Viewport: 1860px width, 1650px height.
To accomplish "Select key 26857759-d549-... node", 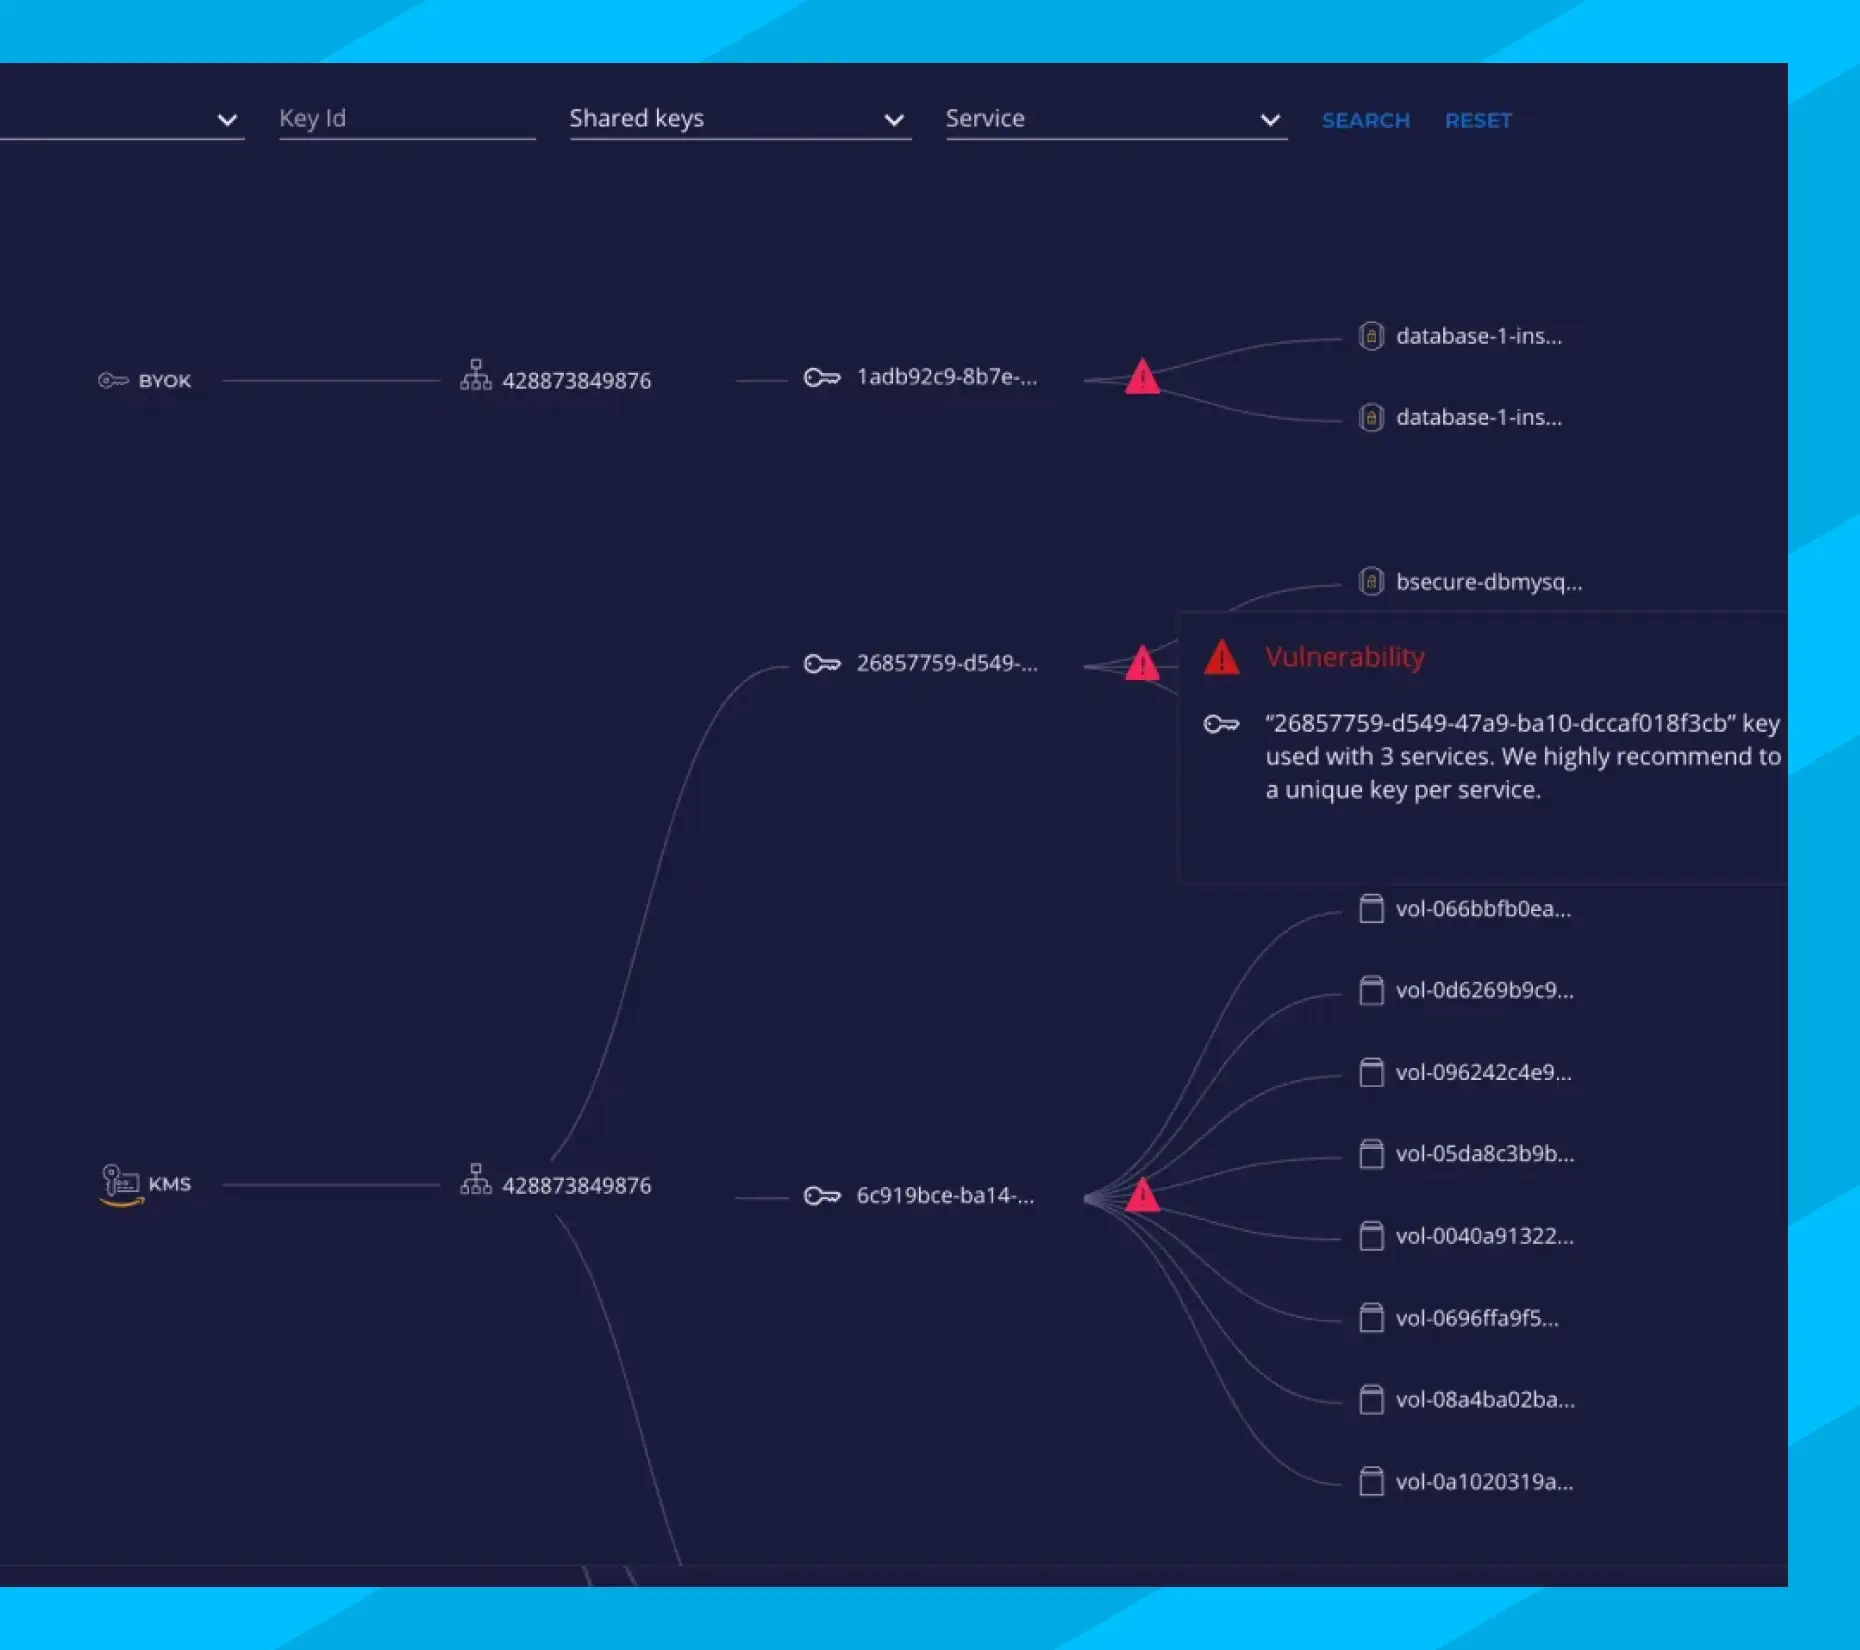I will tap(947, 664).
